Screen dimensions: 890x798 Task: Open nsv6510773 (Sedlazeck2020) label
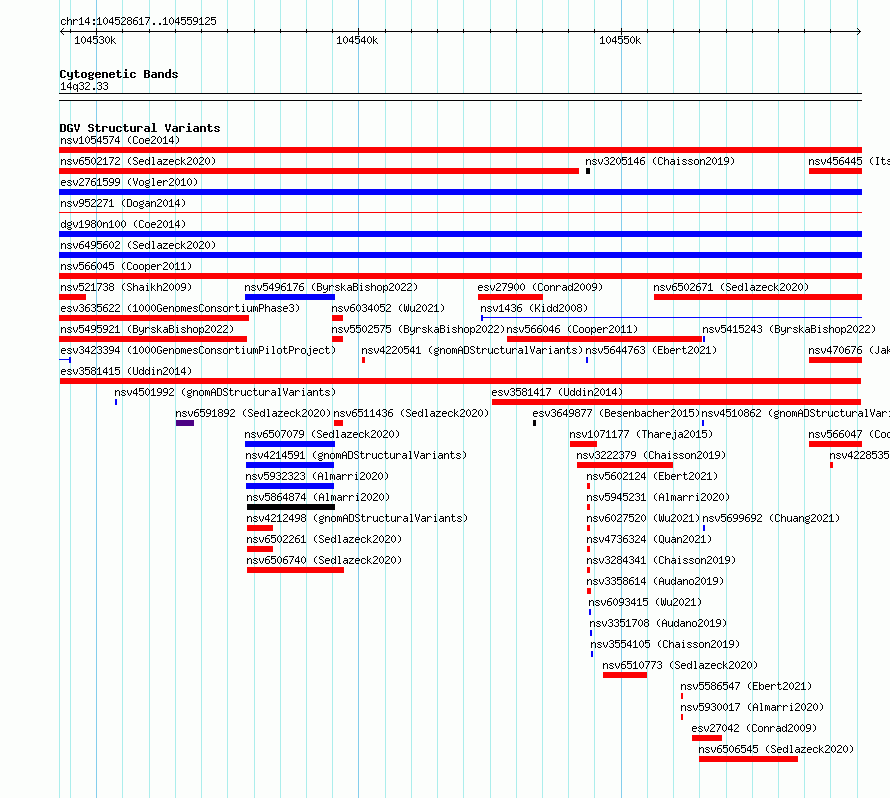tap(680, 665)
